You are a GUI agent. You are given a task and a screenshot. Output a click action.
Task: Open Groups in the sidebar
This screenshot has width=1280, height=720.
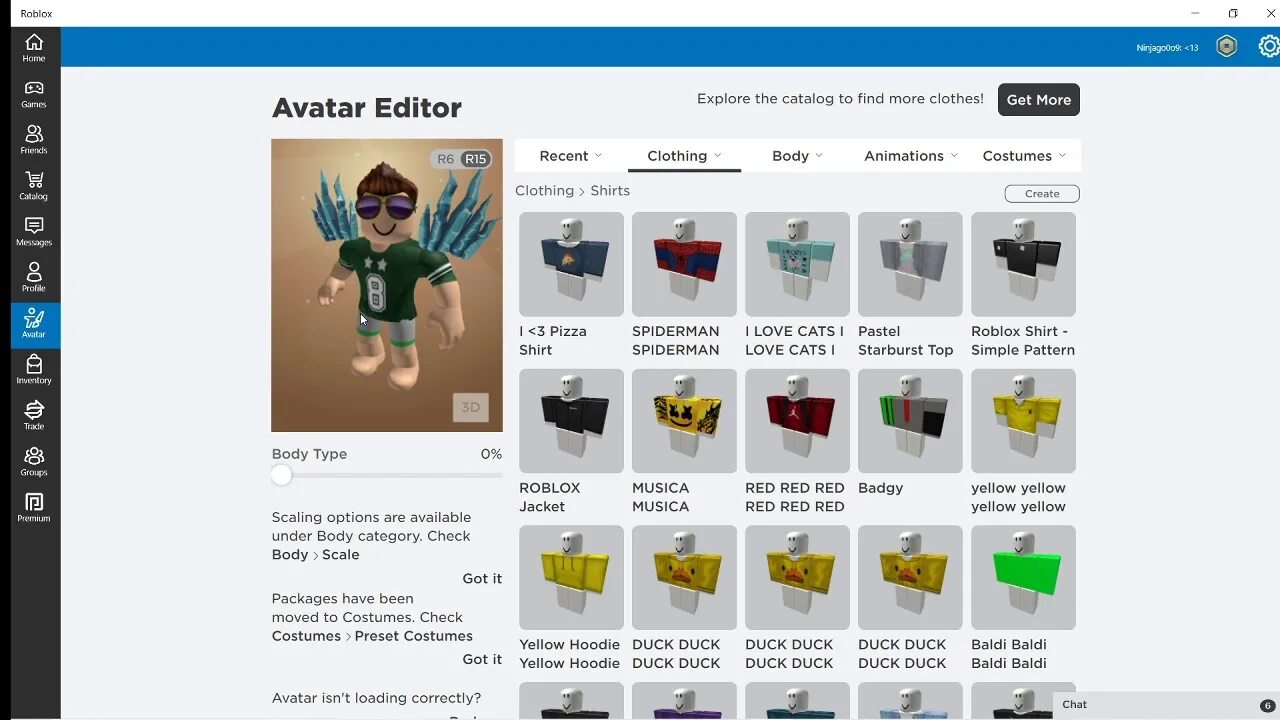[x=34, y=462]
